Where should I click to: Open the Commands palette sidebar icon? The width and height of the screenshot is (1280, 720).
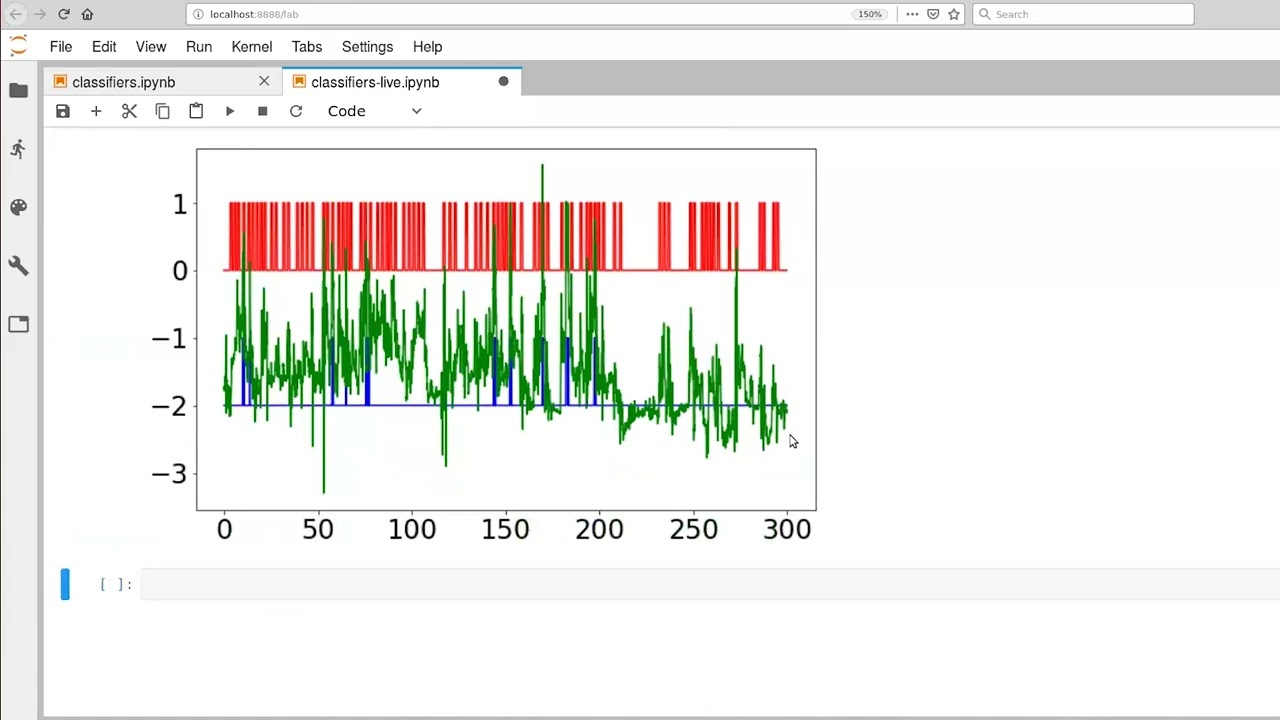[18, 207]
